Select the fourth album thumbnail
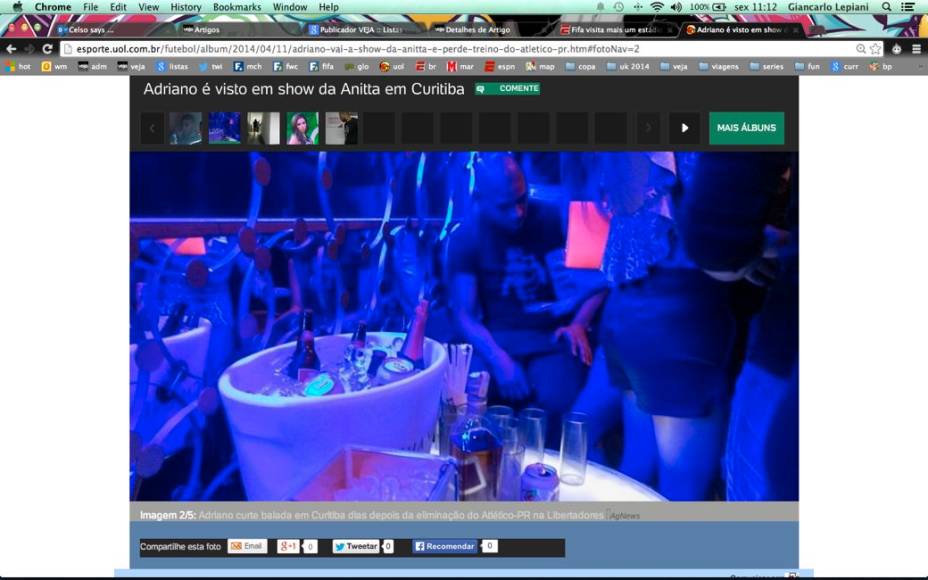928x580 pixels. tap(302, 128)
